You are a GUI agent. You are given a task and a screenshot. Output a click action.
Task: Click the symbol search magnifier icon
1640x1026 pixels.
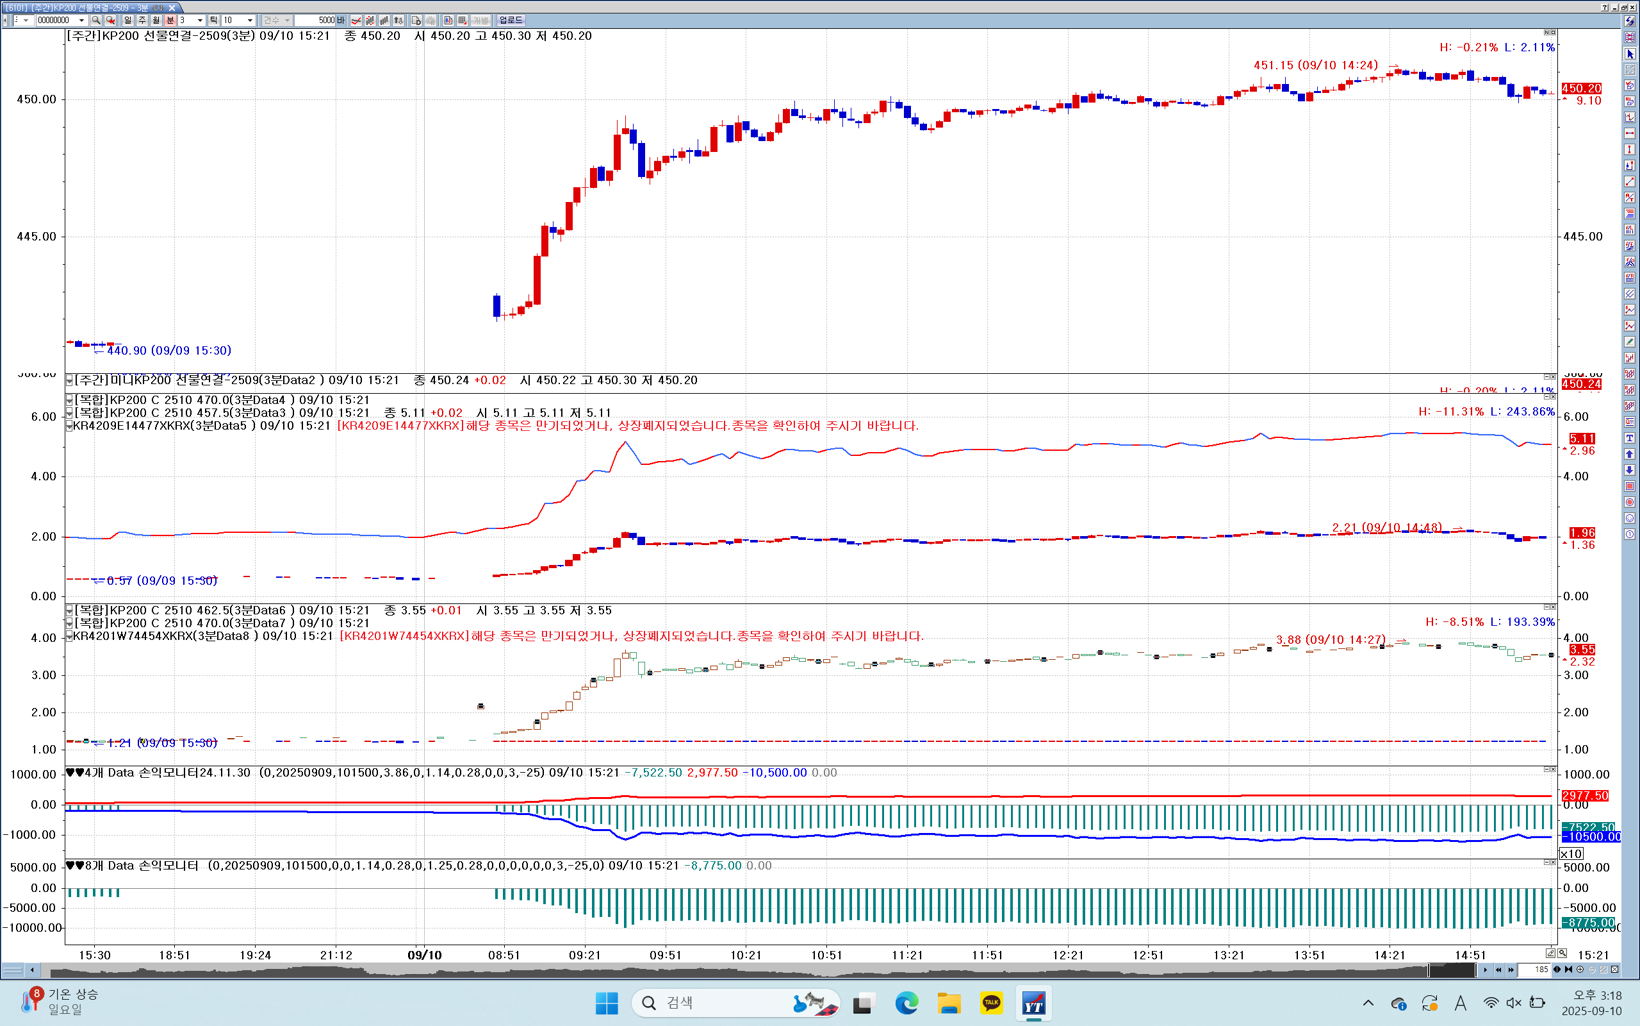(96, 20)
